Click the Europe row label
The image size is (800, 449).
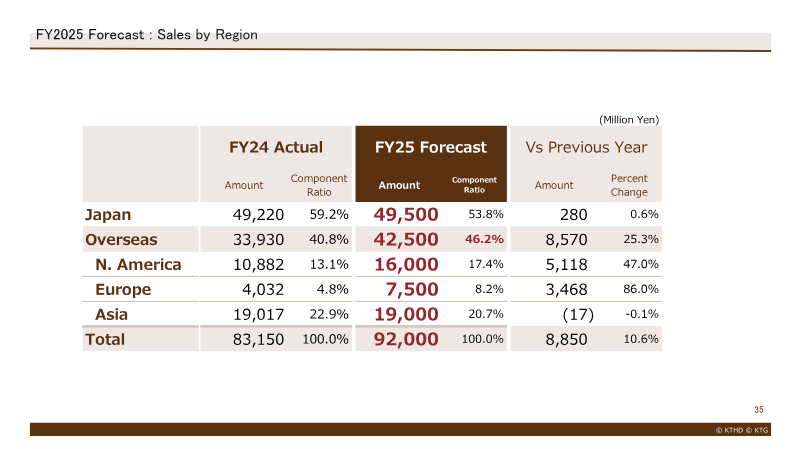click(x=123, y=290)
